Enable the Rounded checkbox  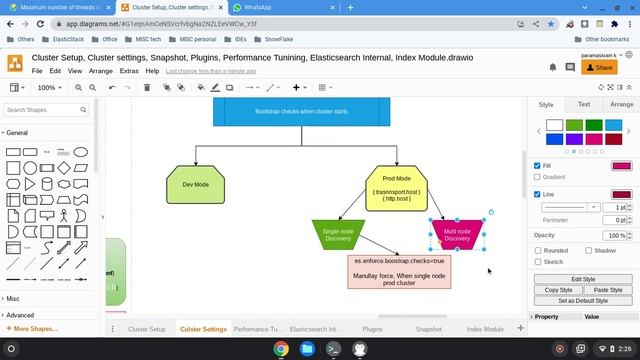[538, 251]
